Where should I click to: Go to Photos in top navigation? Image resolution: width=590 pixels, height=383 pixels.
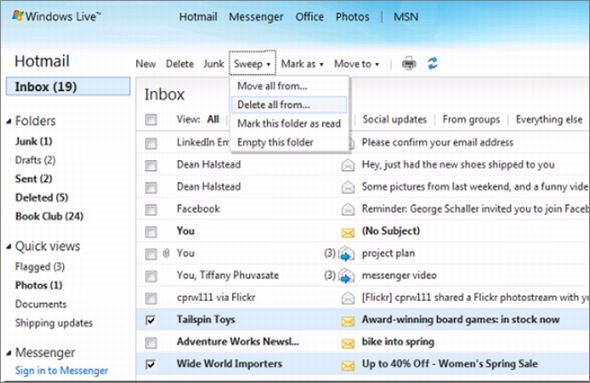[x=352, y=17]
